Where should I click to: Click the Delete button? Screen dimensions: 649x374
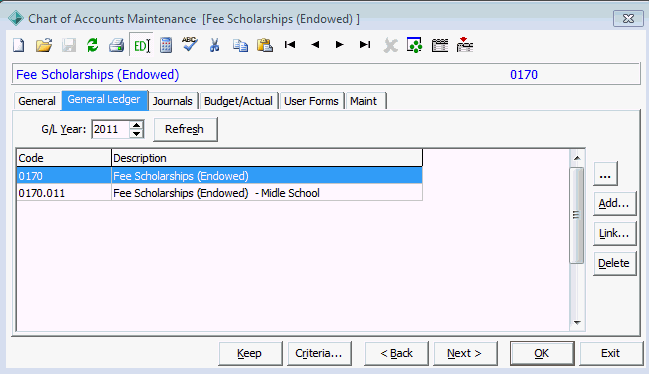click(x=615, y=264)
